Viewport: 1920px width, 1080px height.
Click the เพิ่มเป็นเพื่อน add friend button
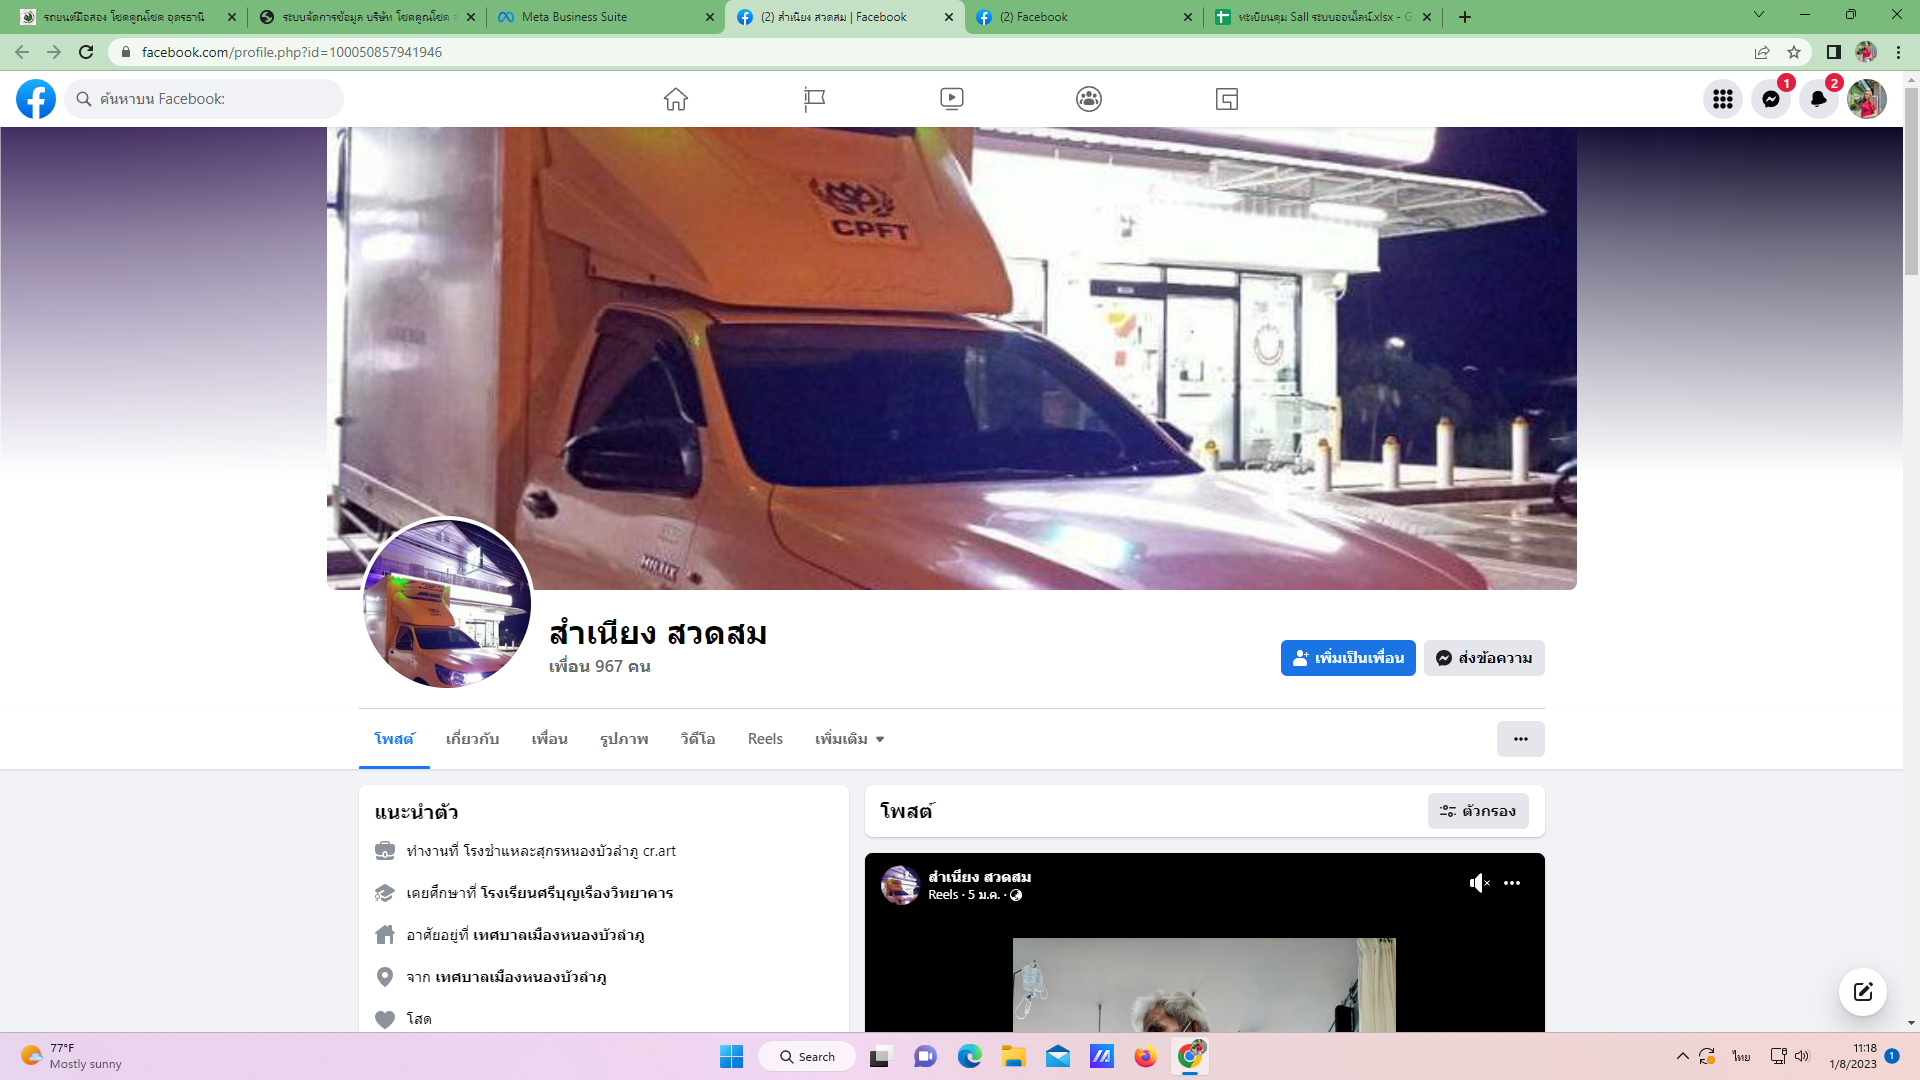point(1348,658)
